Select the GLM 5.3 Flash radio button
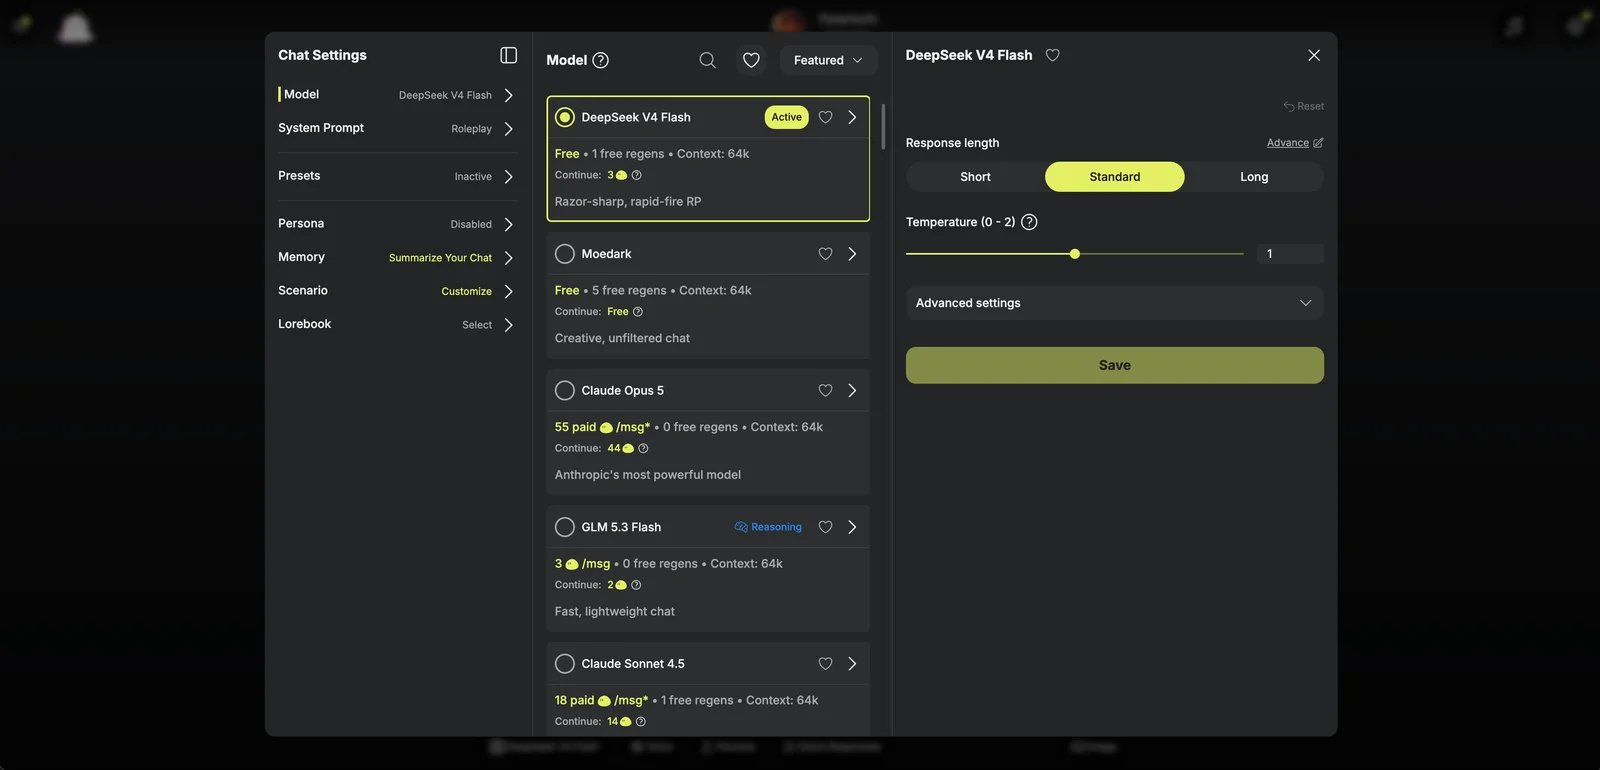The image size is (1600, 770). click(565, 527)
